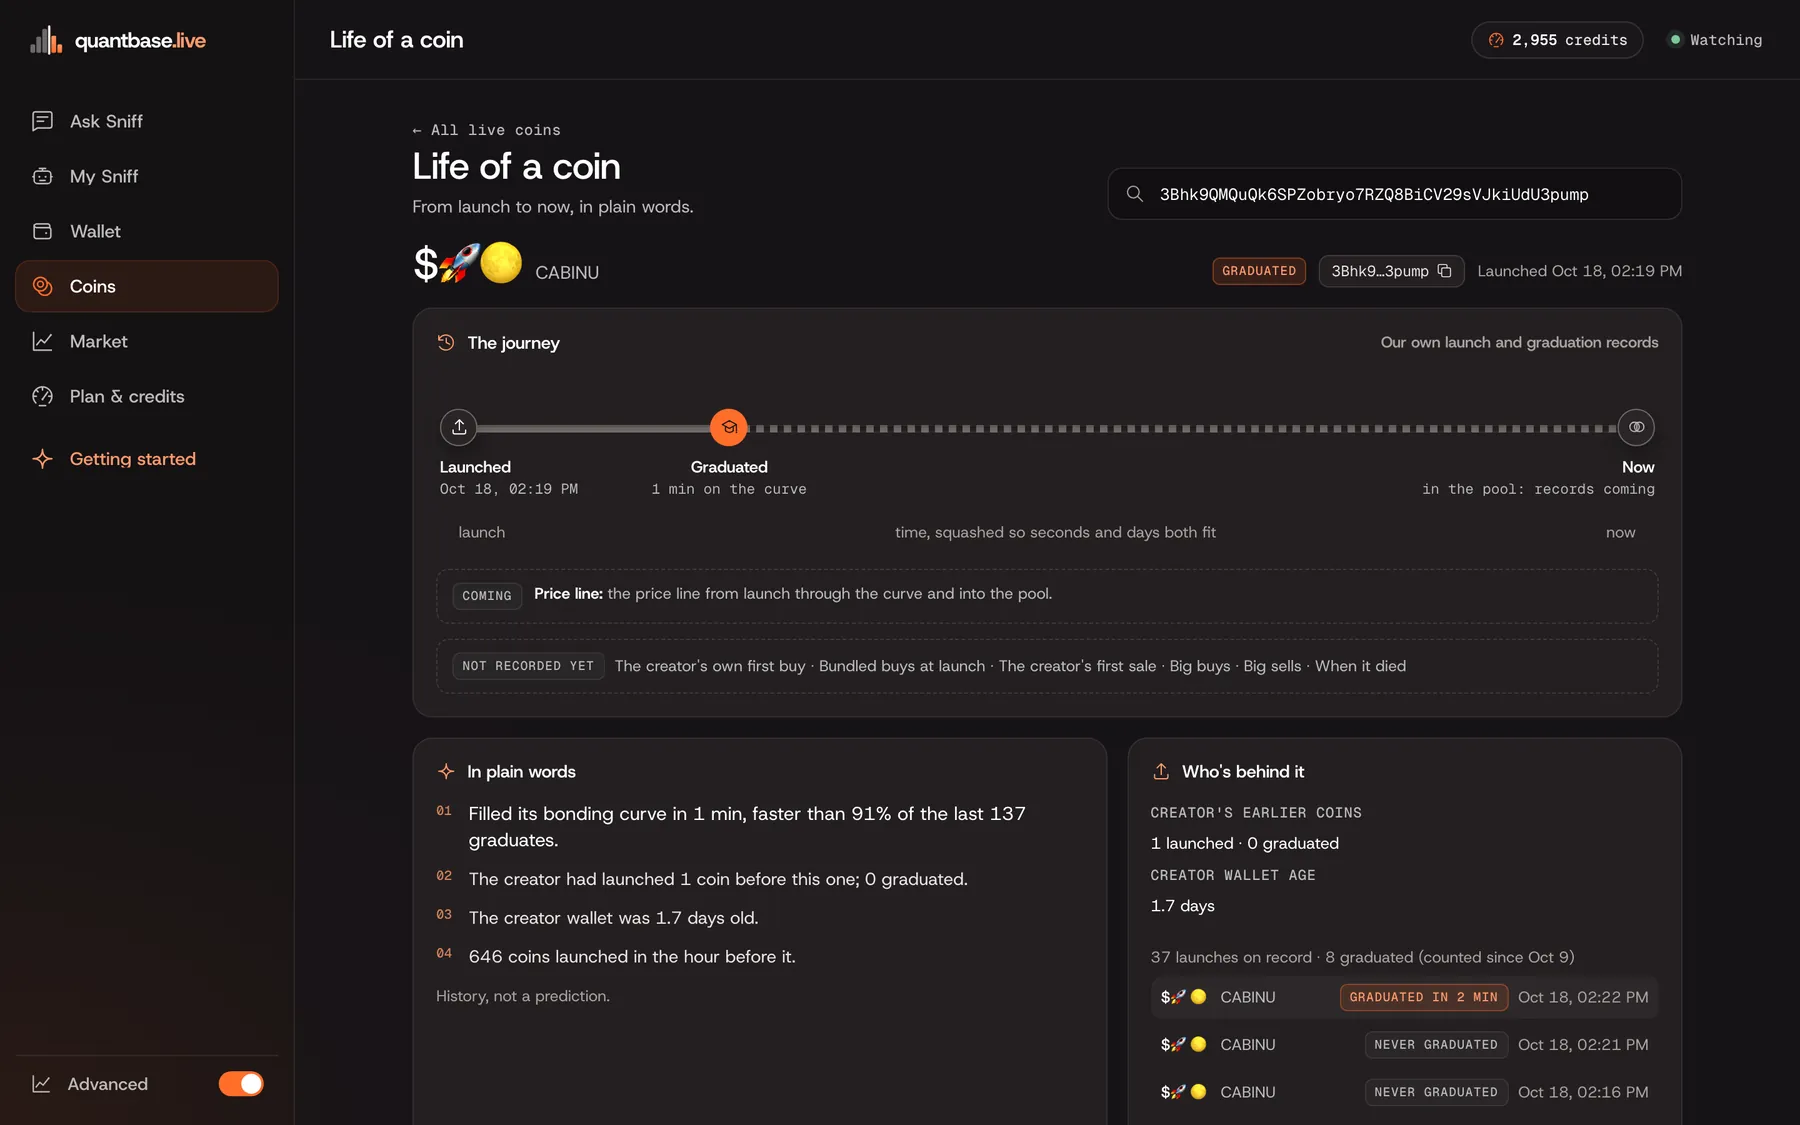Click the Launched timeline marker
This screenshot has height=1125, width=1800.
(459, 427)
